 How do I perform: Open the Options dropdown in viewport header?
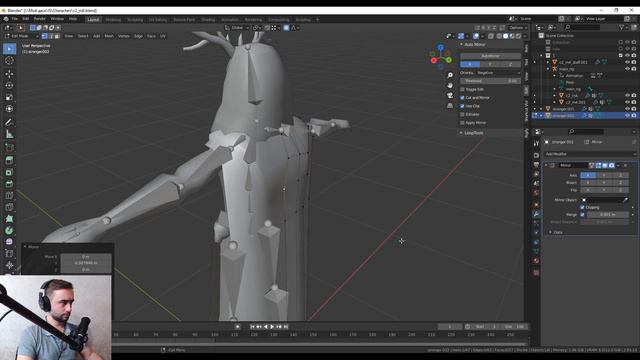point(518,28)
